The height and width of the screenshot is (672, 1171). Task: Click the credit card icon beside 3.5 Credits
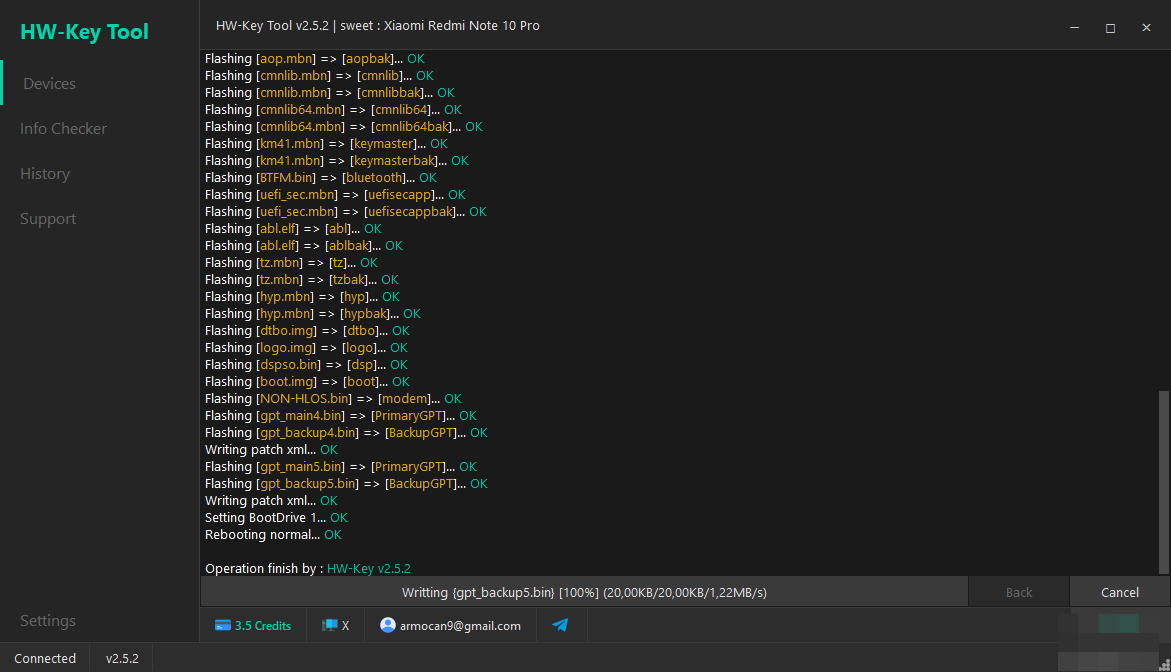223,626
